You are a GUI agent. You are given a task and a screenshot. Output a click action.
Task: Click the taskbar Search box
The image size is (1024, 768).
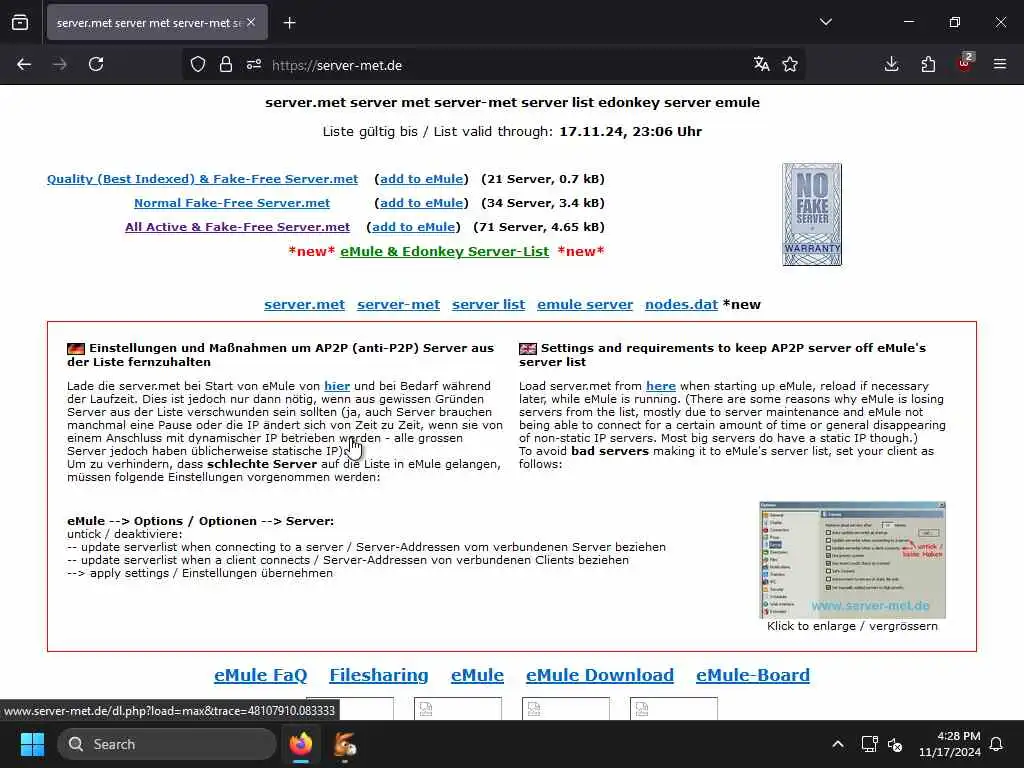pos(167,744)
